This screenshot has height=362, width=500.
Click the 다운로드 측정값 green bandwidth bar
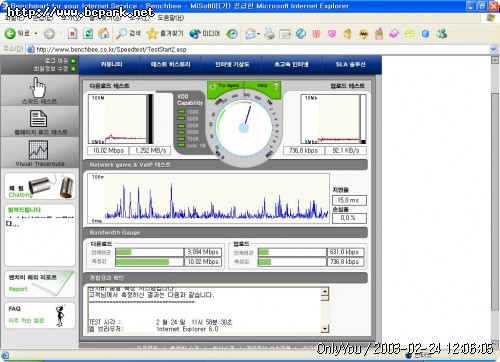tap(142, 262)
